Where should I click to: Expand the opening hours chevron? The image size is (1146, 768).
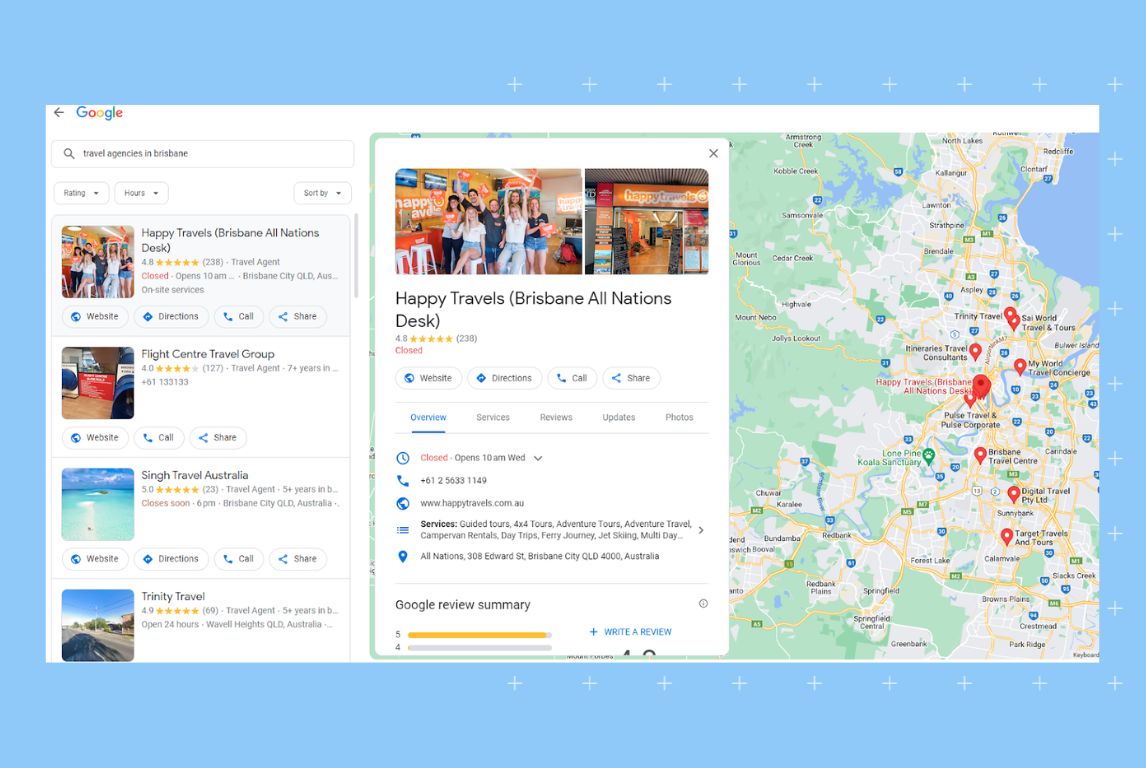coord(538,457)
